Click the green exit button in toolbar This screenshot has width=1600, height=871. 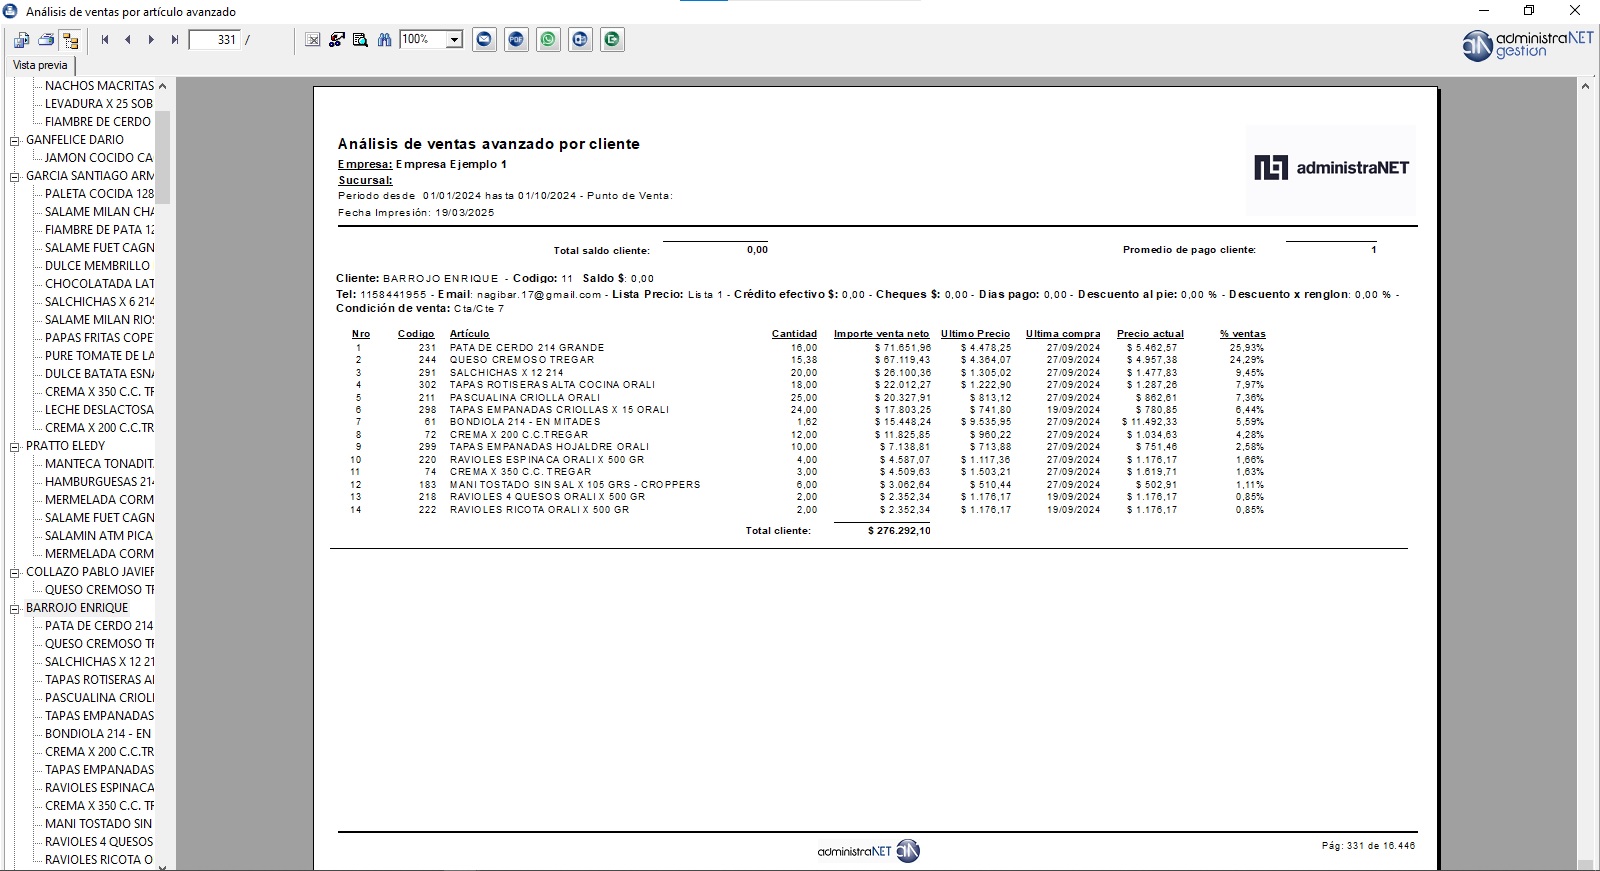pos(613,40)
